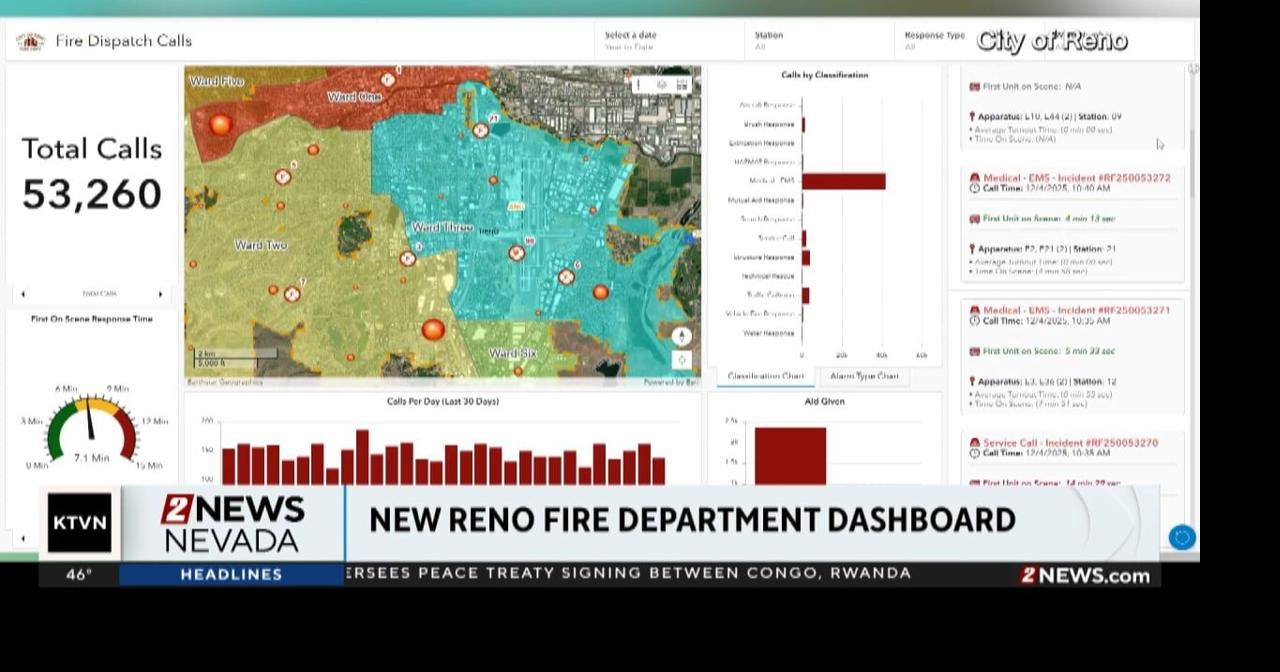This screenshot has width=1280, height=672.
Task: Open the map layers icon
Action: (x=662, y=85)
